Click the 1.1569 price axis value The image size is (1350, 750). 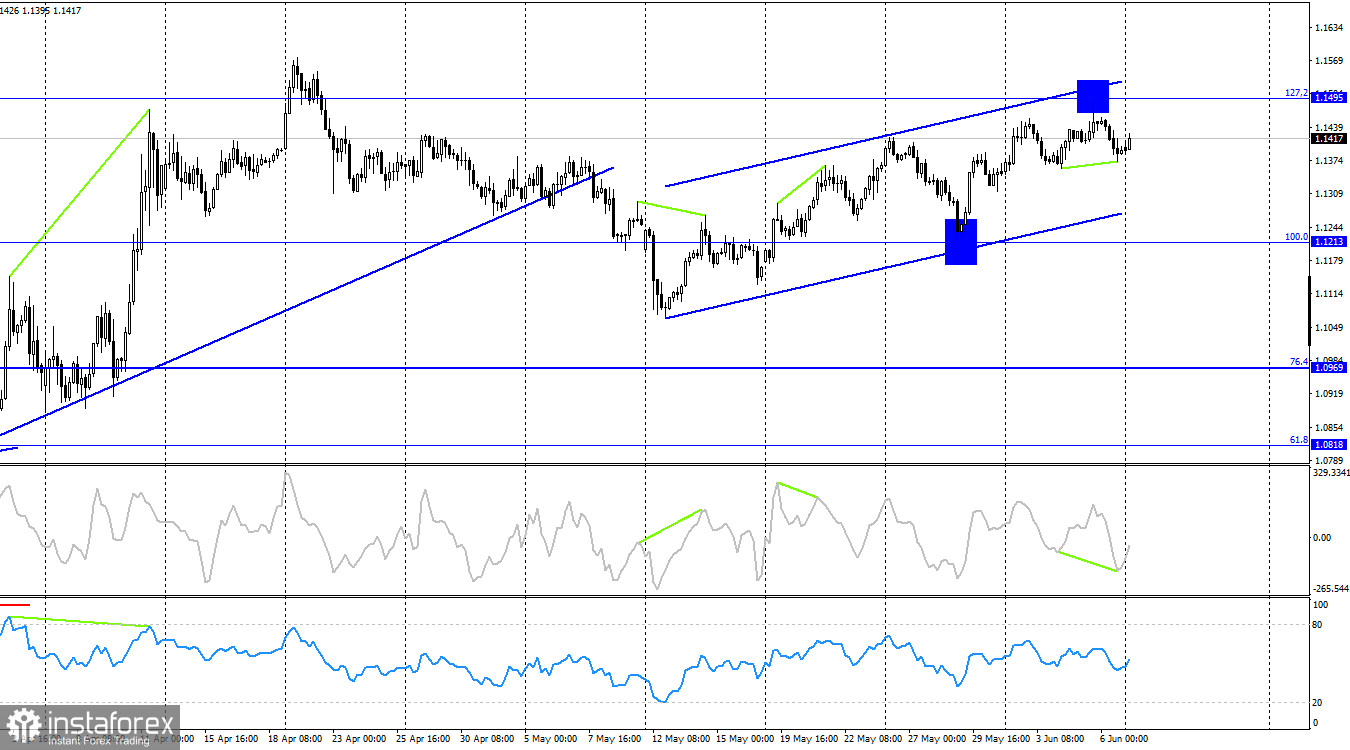[1329, 61]
